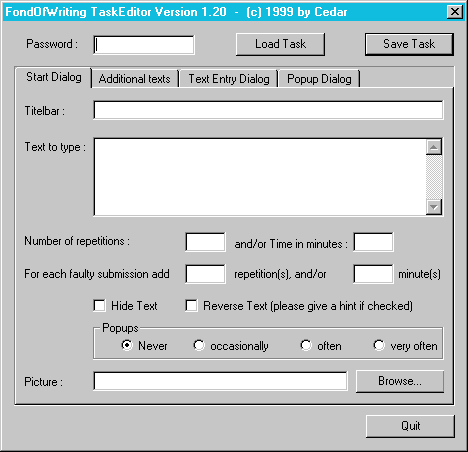
Task: Open the Text Entry Dialog tab
Action: 229,79
